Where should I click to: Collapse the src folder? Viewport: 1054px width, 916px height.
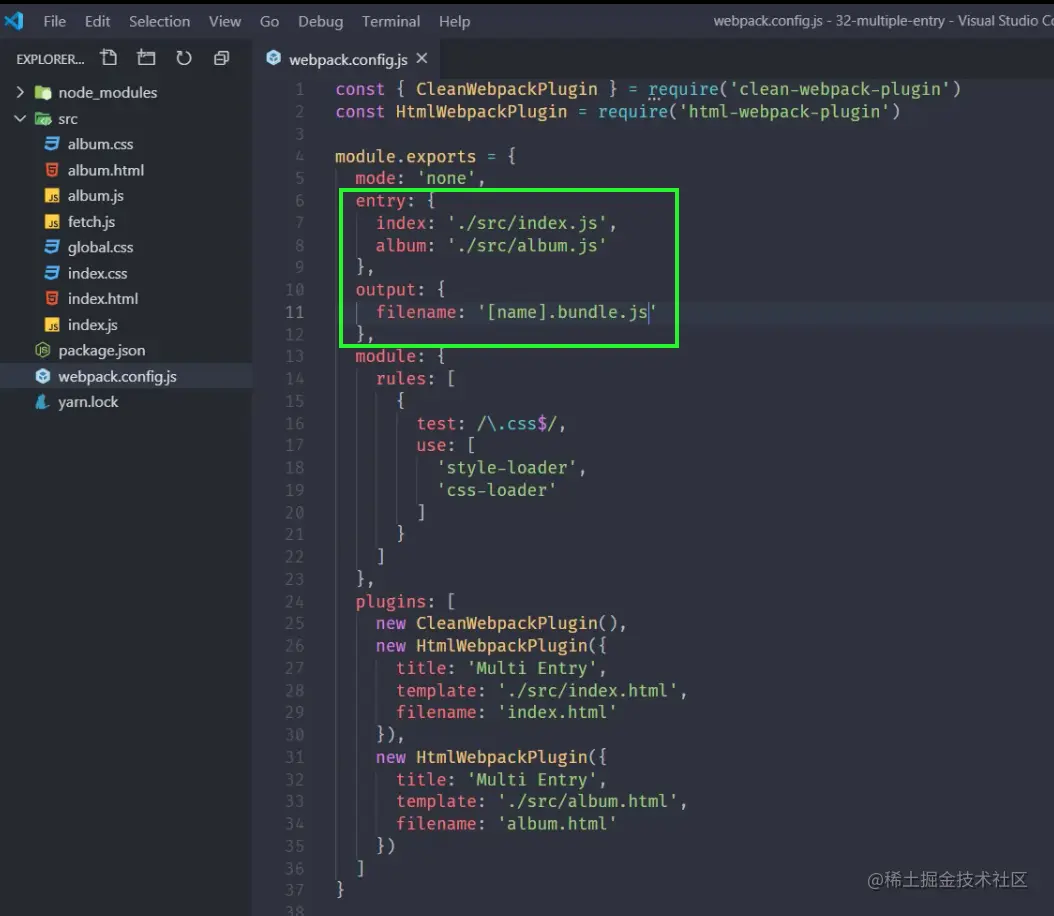pyautogui.click(x=20, y=118)
